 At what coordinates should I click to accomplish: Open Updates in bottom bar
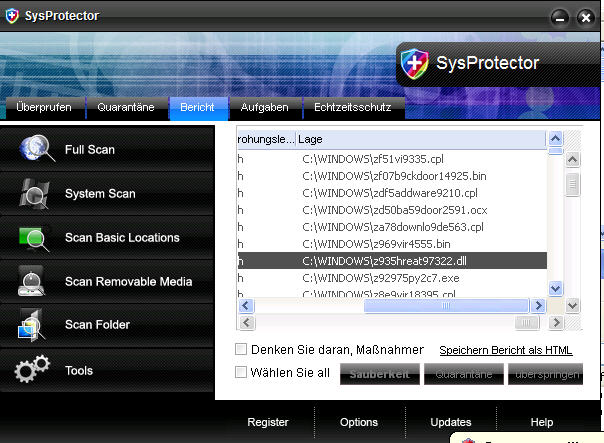451,422
